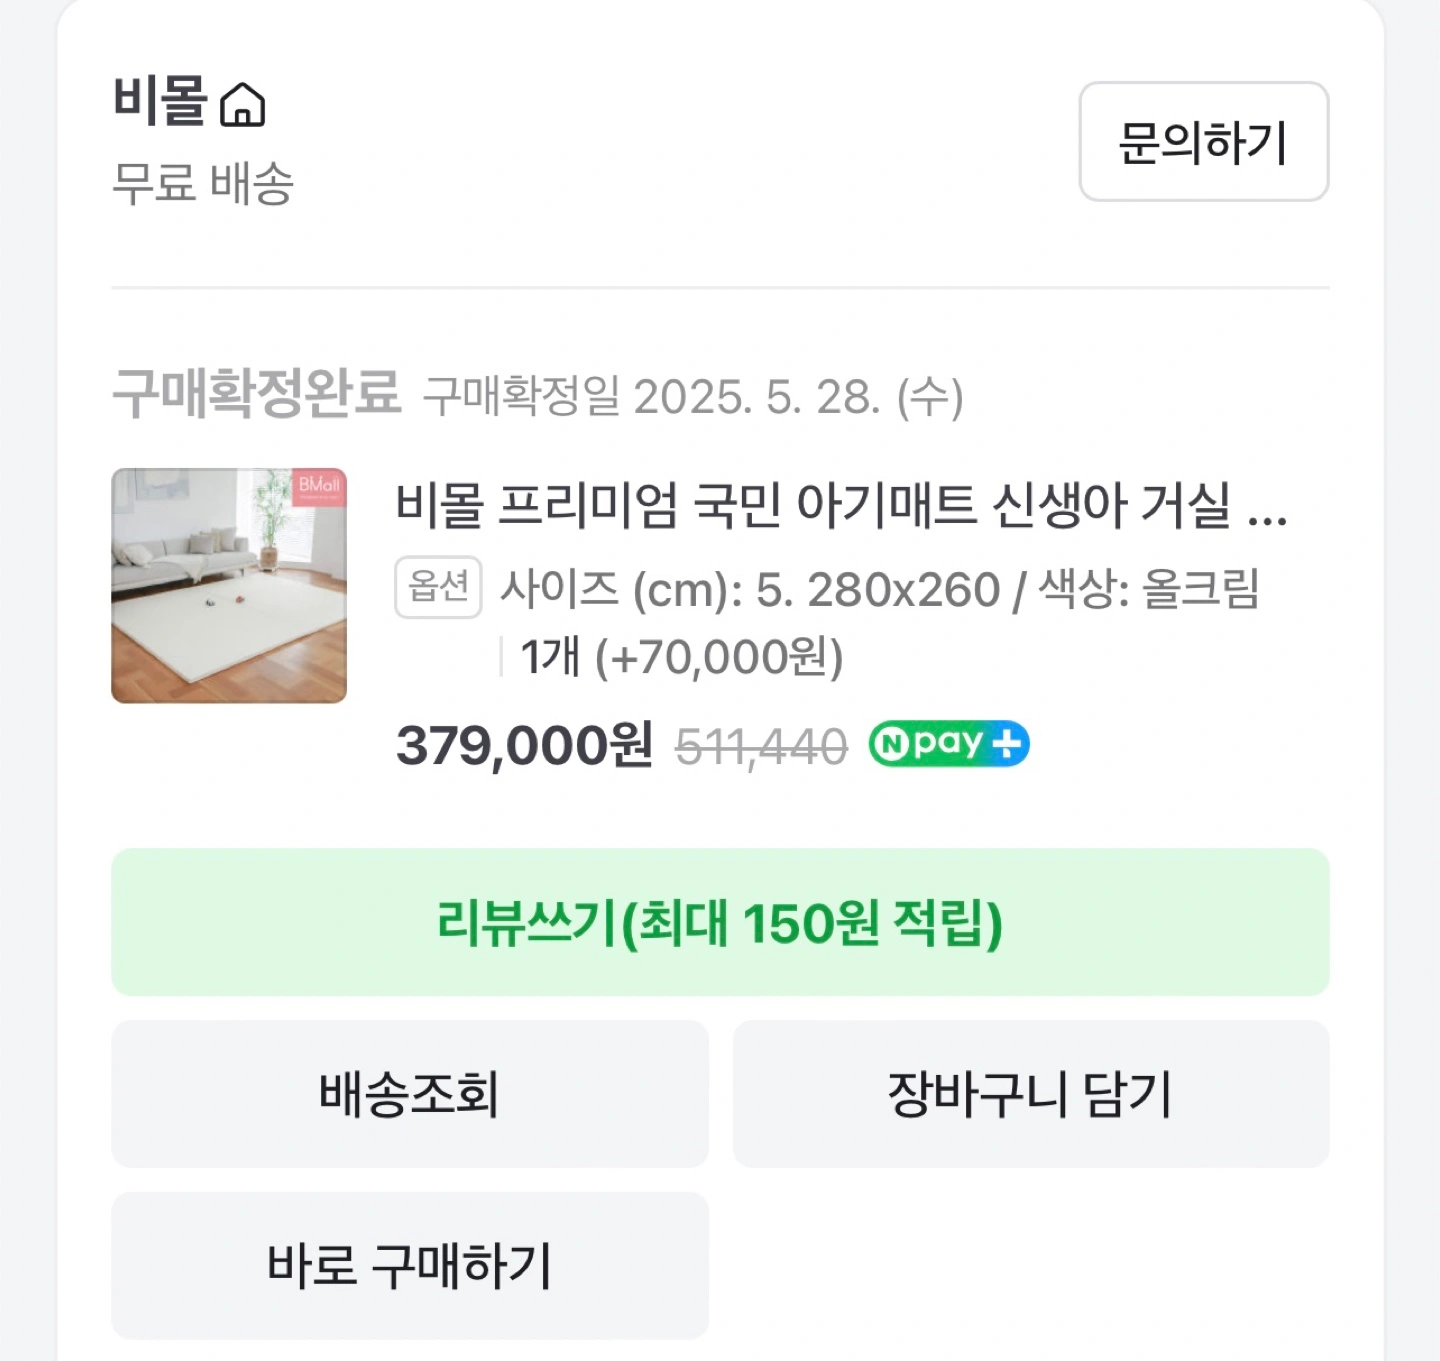The width and height of the screenshot is (1440, 1361).
Task: Select the 사이즈 280x260 option text
Action: [880, 589]
